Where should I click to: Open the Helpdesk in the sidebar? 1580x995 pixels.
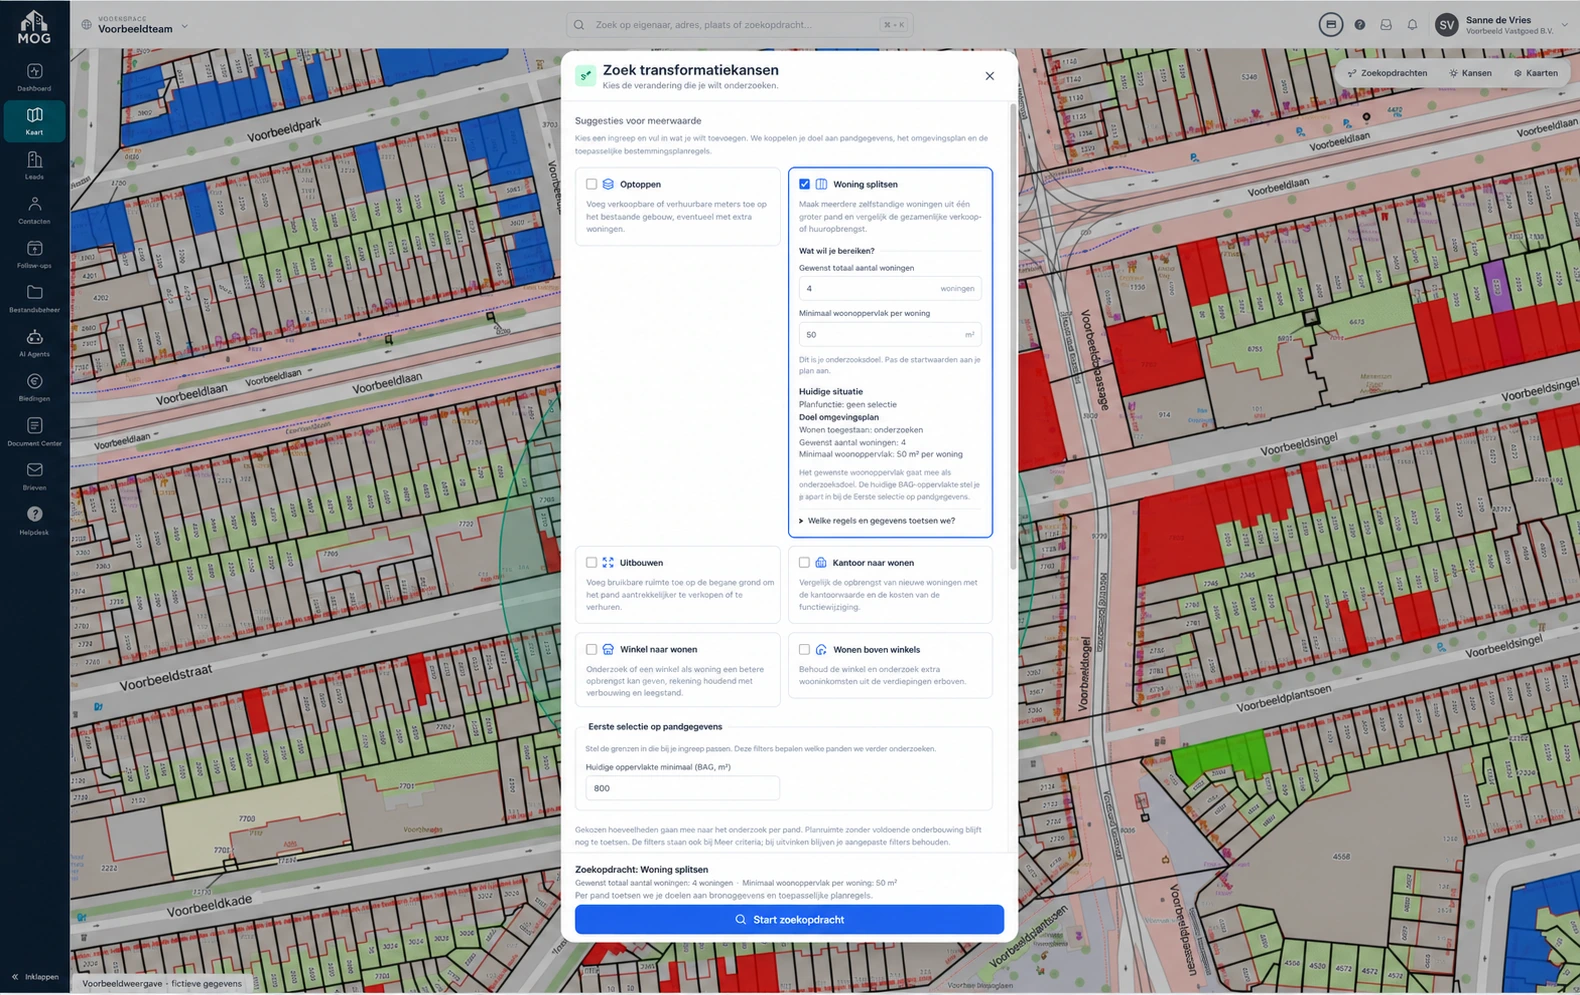point(34,520)
